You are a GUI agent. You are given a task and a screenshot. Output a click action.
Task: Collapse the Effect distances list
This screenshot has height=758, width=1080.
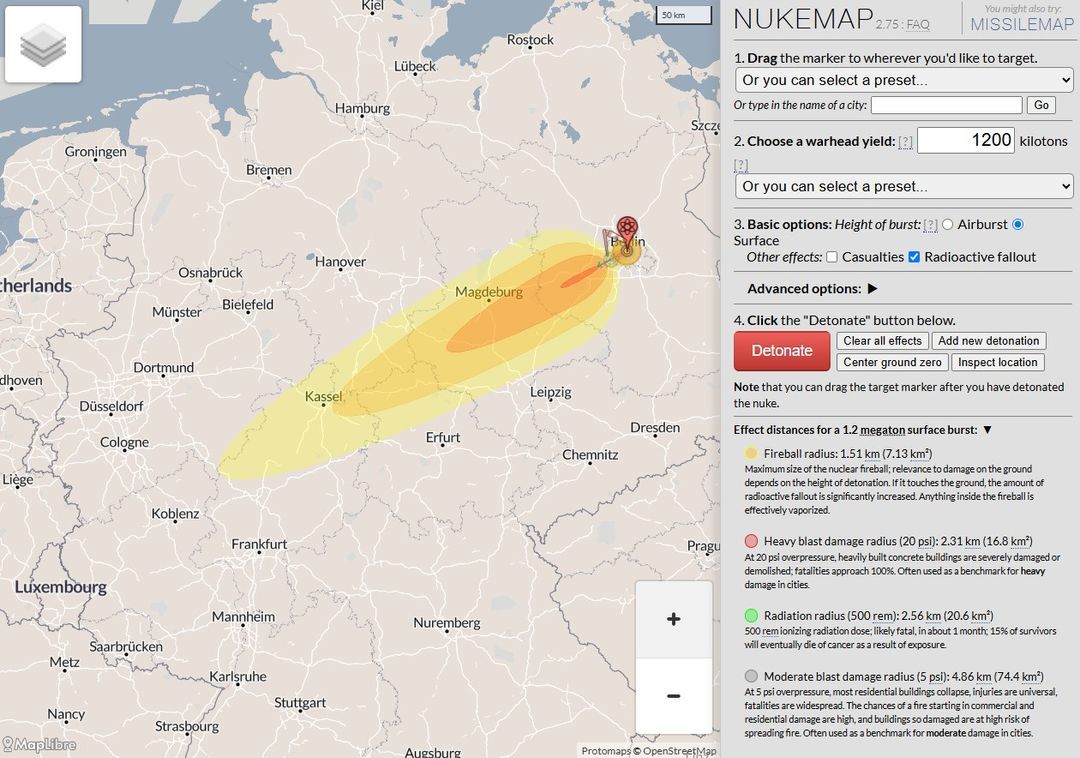[x=987, y=430]
